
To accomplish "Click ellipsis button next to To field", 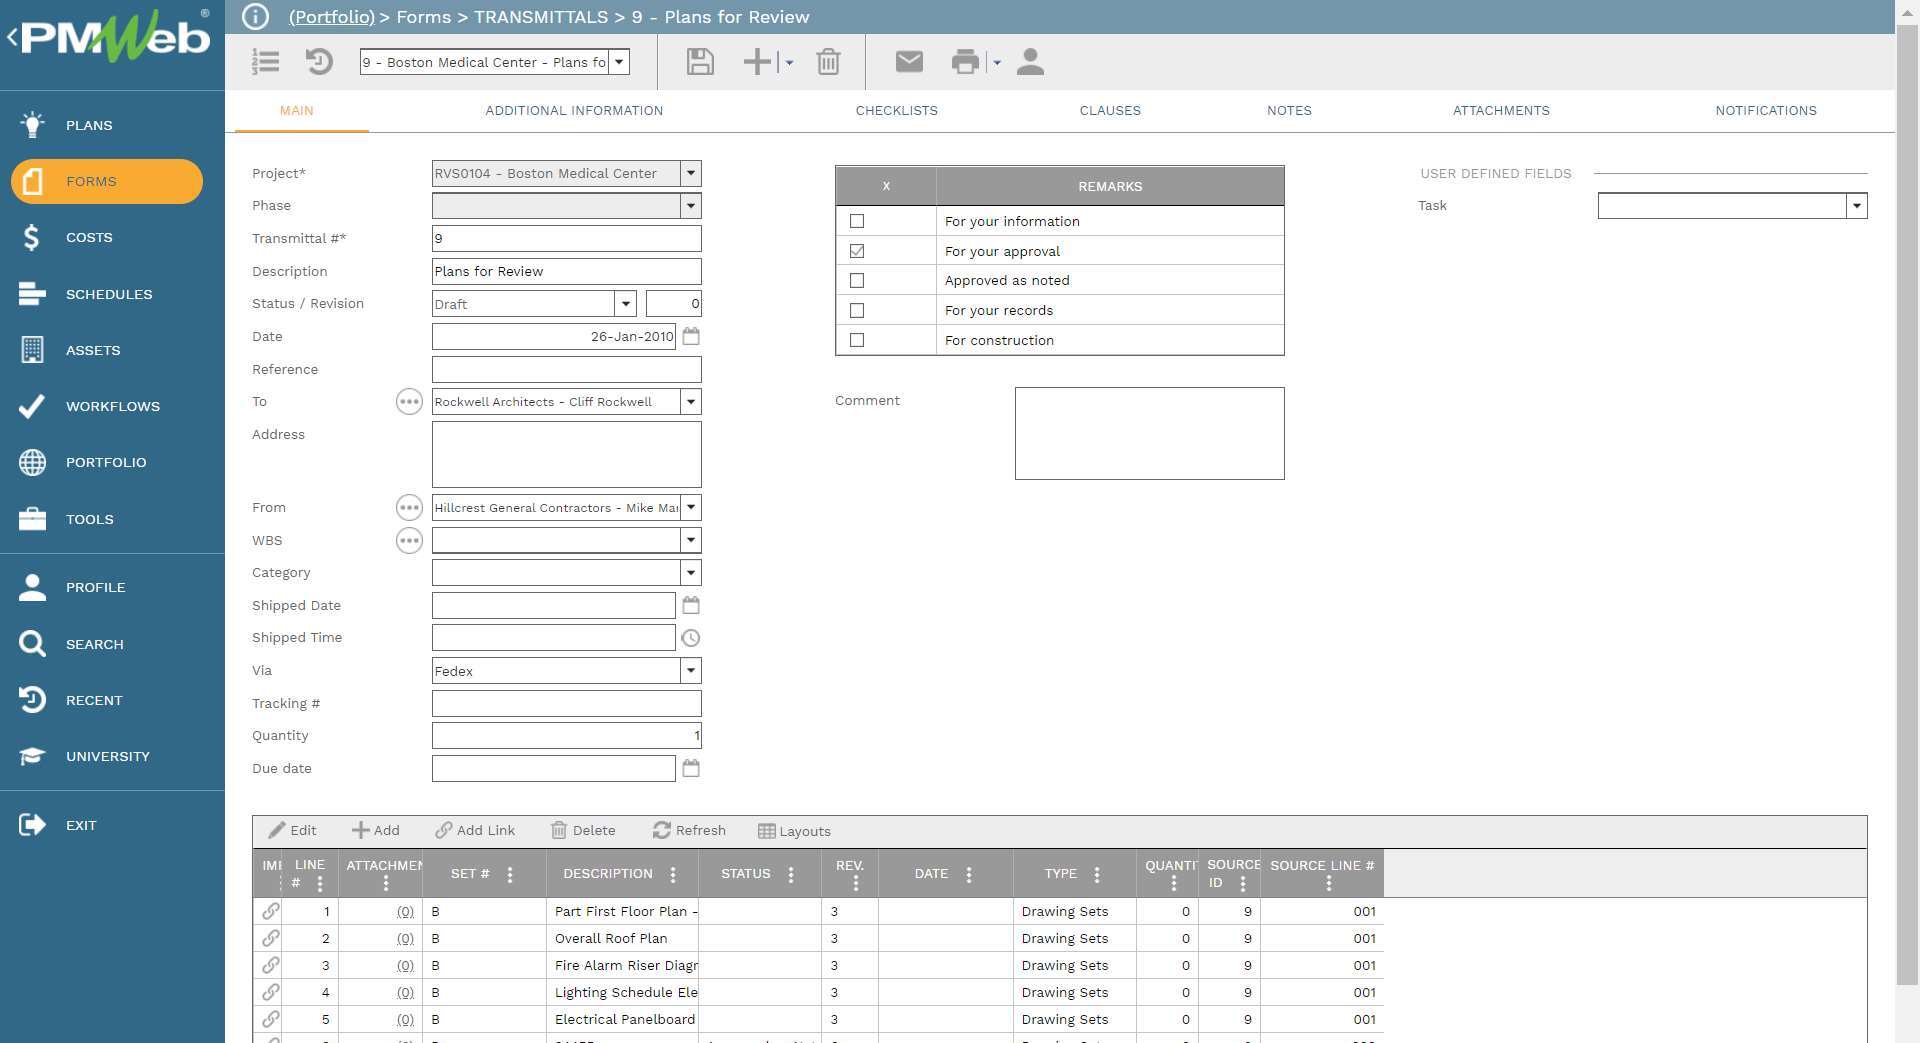I will click(409, 402).
